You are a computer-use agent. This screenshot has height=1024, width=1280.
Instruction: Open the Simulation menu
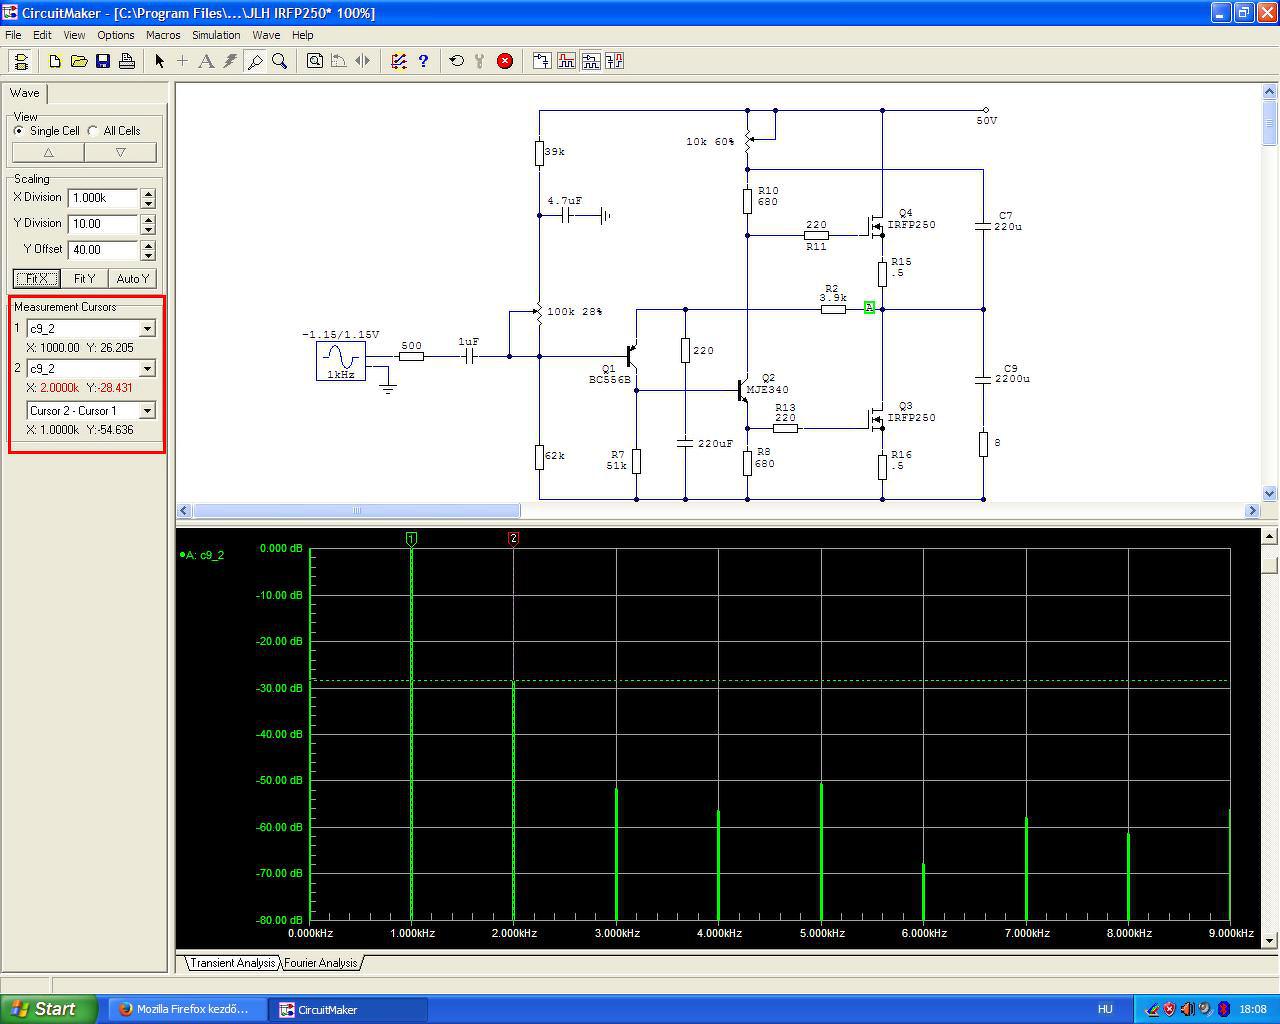[x=216, y=35]
